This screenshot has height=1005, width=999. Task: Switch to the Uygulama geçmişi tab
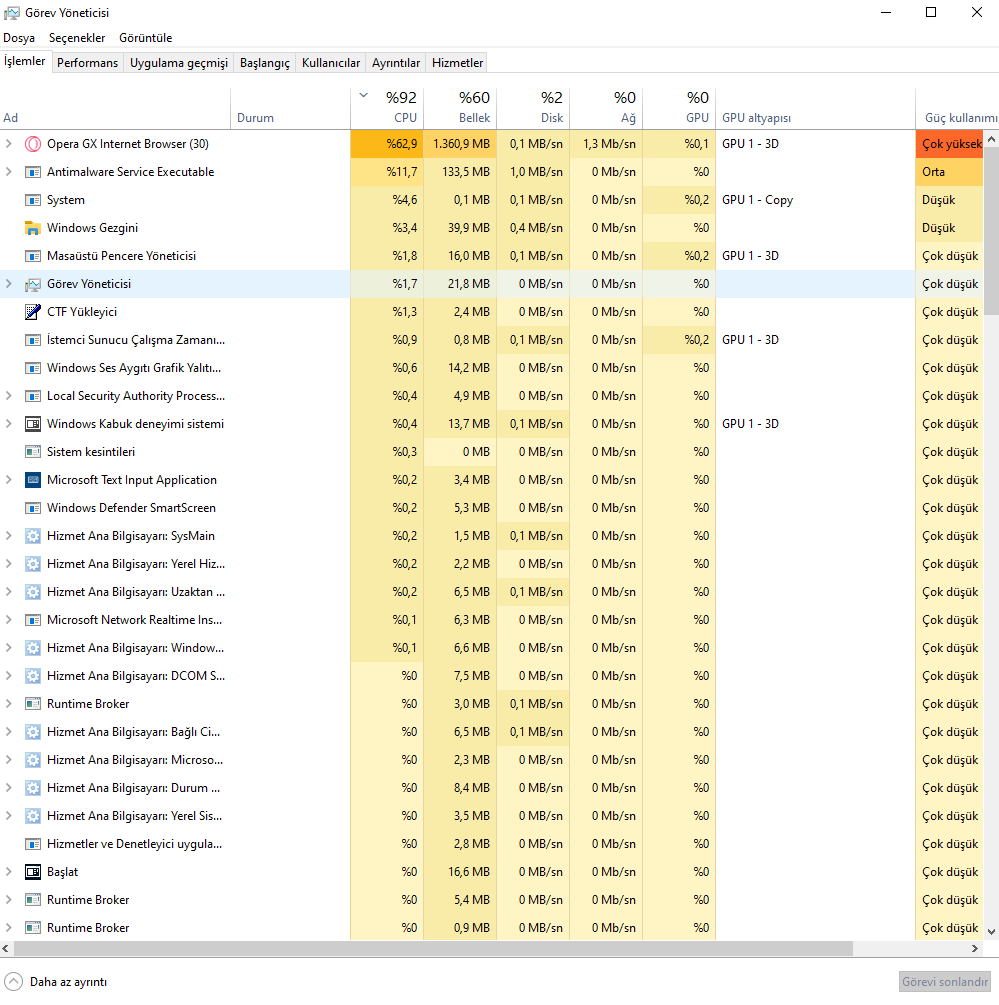pos(179,63)
